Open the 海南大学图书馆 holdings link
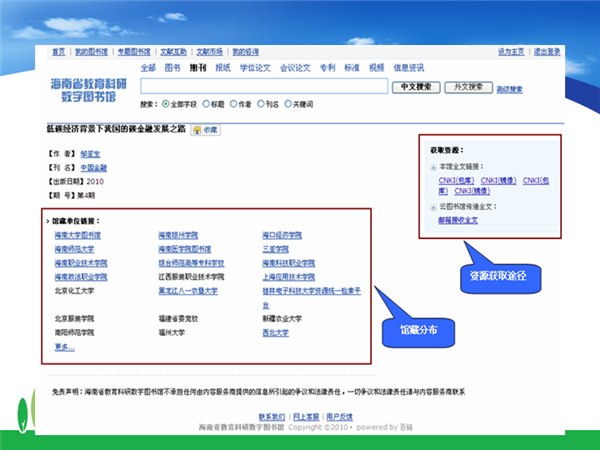The height and width of the screenshot is (450, 600). [x=78, y=235]
